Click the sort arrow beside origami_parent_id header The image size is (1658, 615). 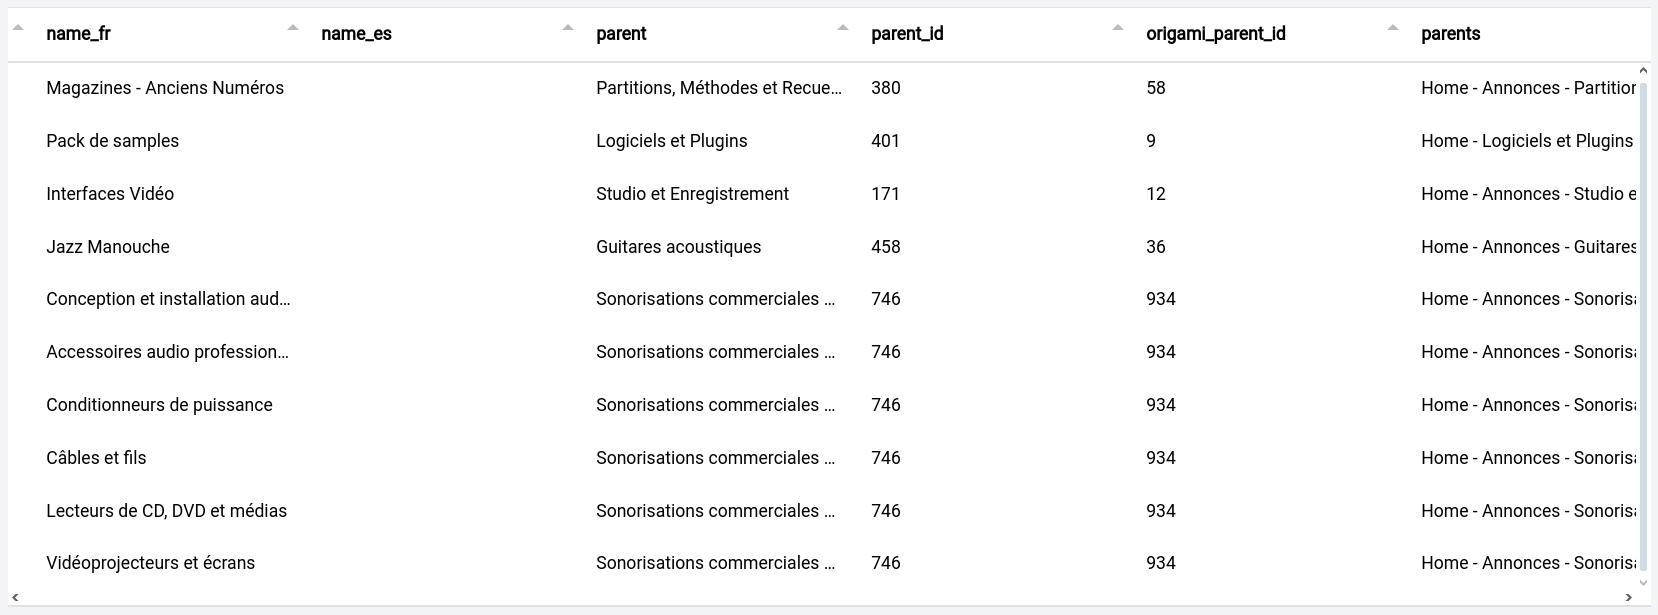point(1393,28)
